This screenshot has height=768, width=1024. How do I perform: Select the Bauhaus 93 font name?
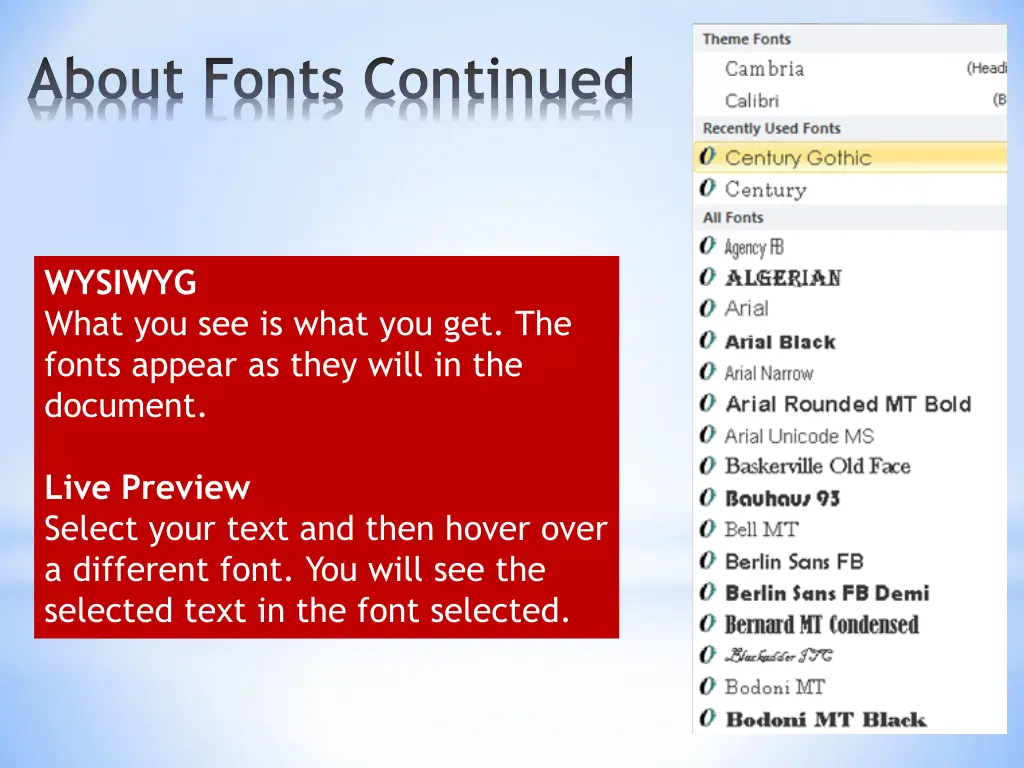[x=782, y=498]
